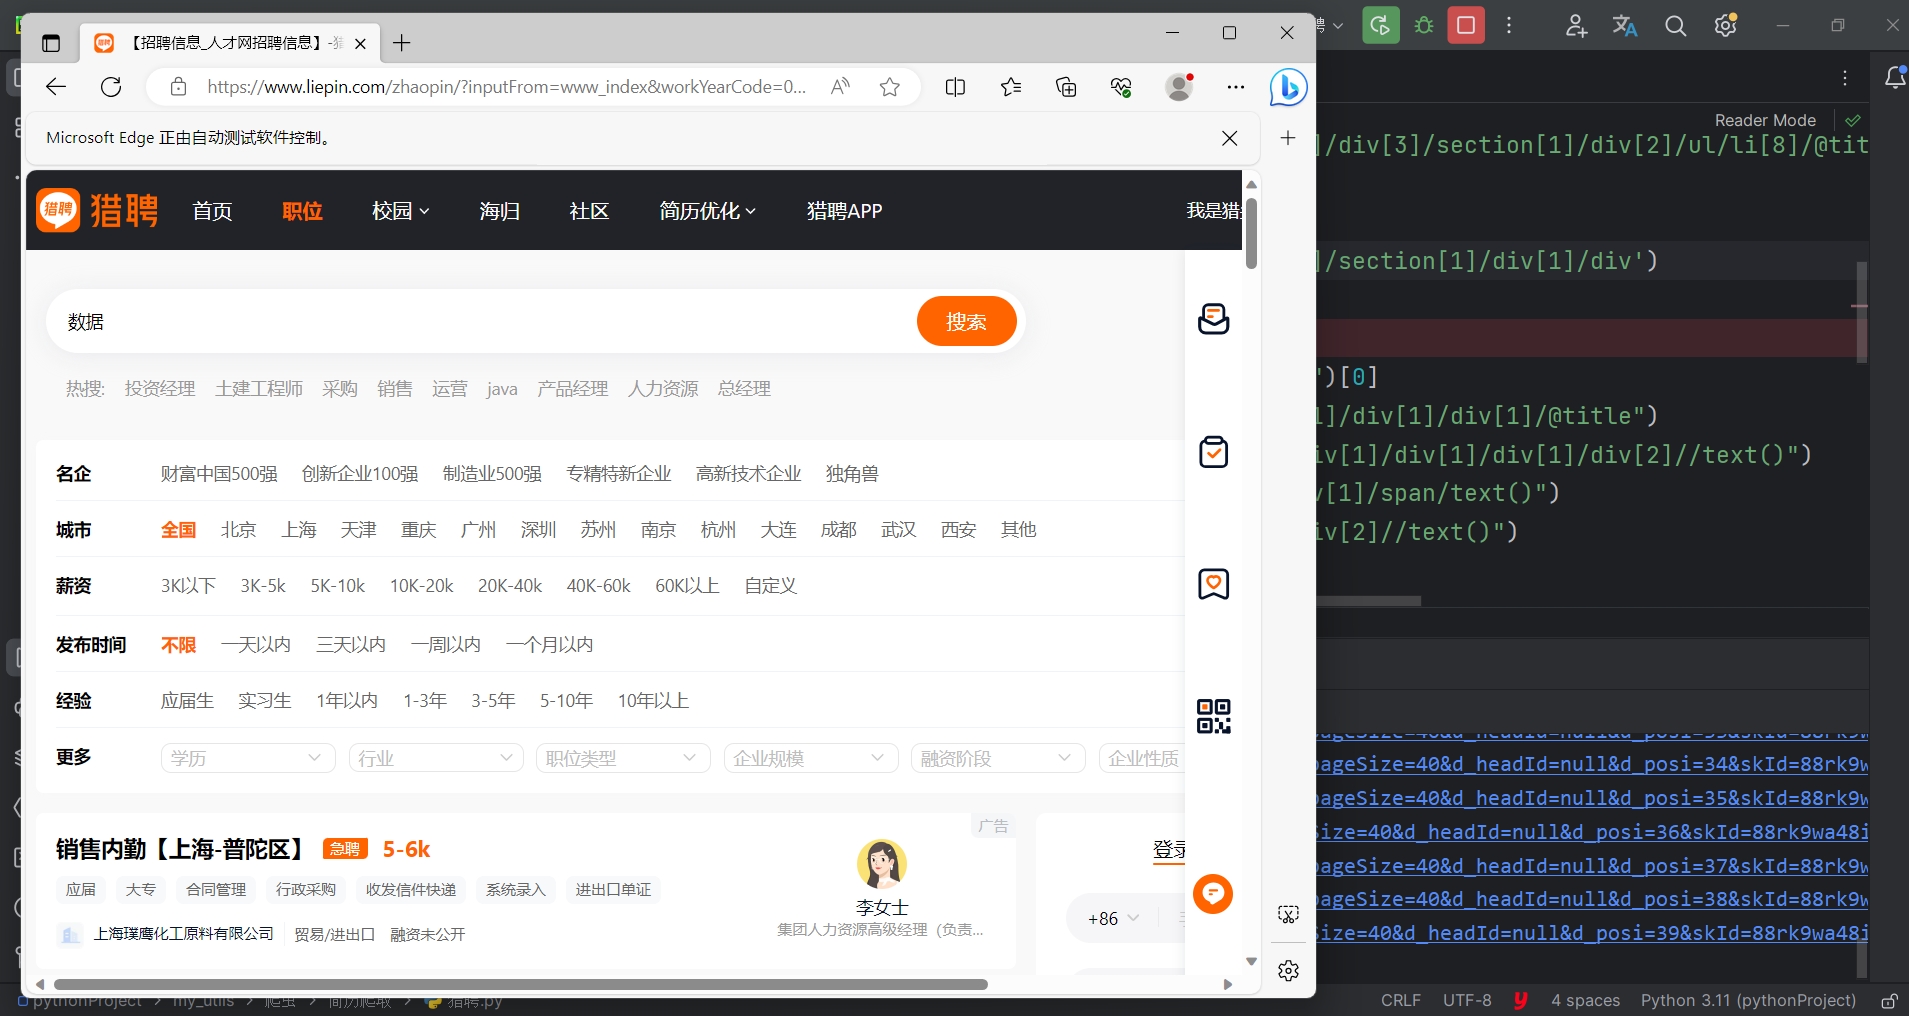
Task: Open 猎聘APP navigation item
Action: point(844,211)
